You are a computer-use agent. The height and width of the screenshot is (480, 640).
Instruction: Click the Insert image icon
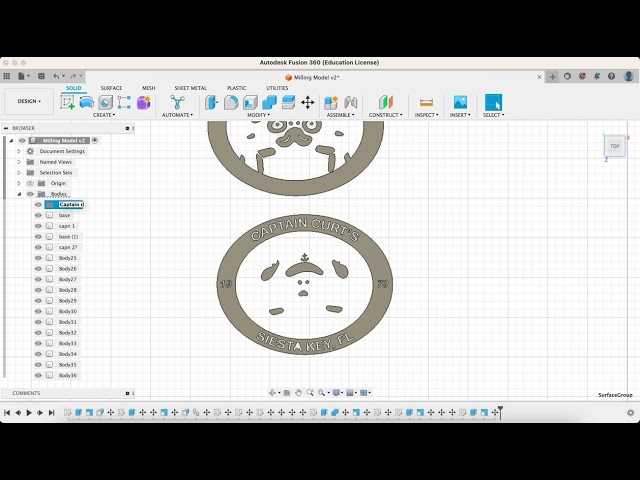point(460,102)
